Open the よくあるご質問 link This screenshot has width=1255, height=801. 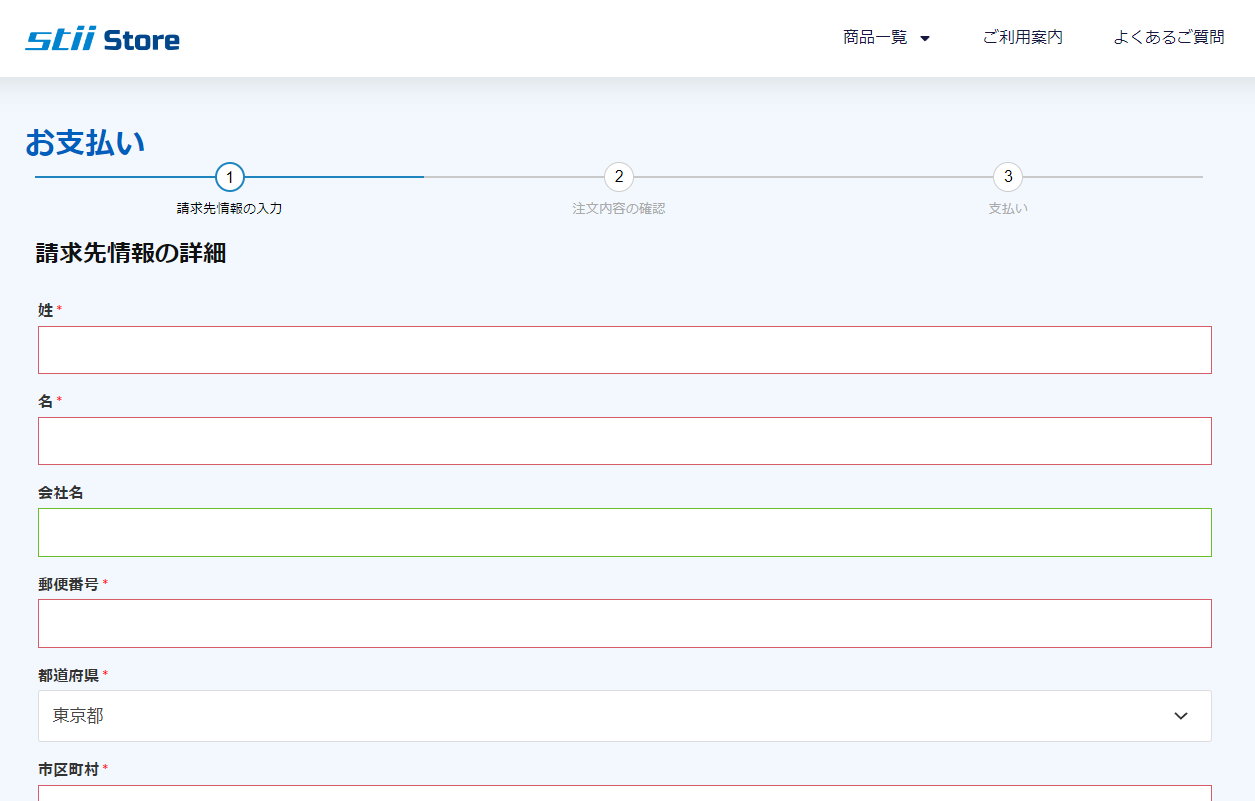click(x=1168, y=38)
